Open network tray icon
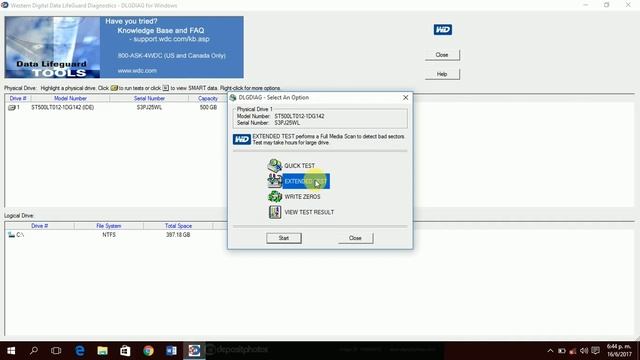Viewport: 640px width, 360px height. pos(573,351)
